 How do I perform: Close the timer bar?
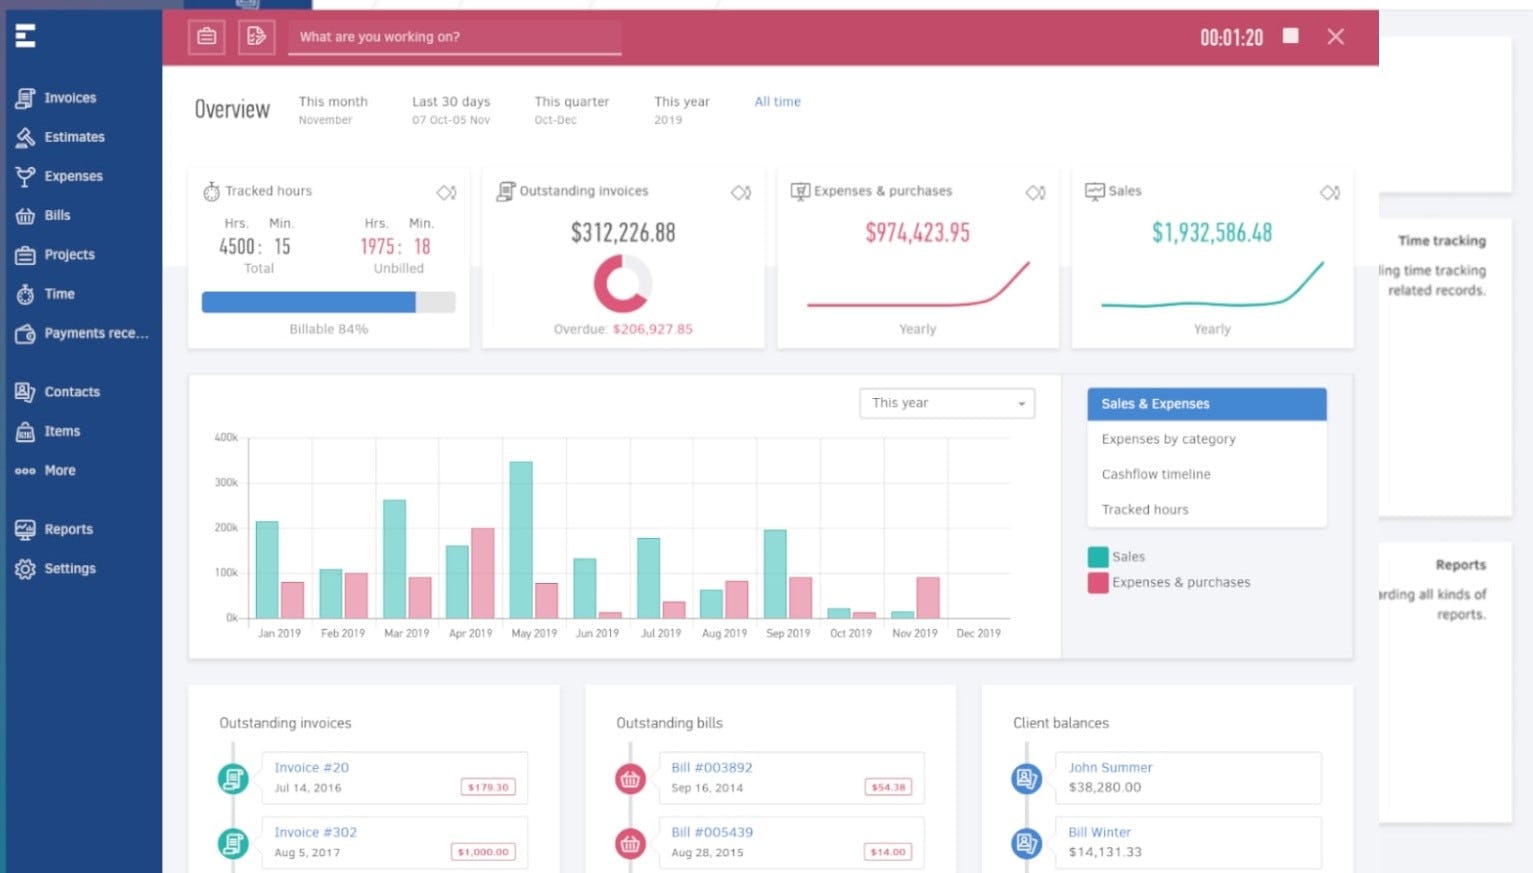pyautogui.click(x=1336, y=37)
